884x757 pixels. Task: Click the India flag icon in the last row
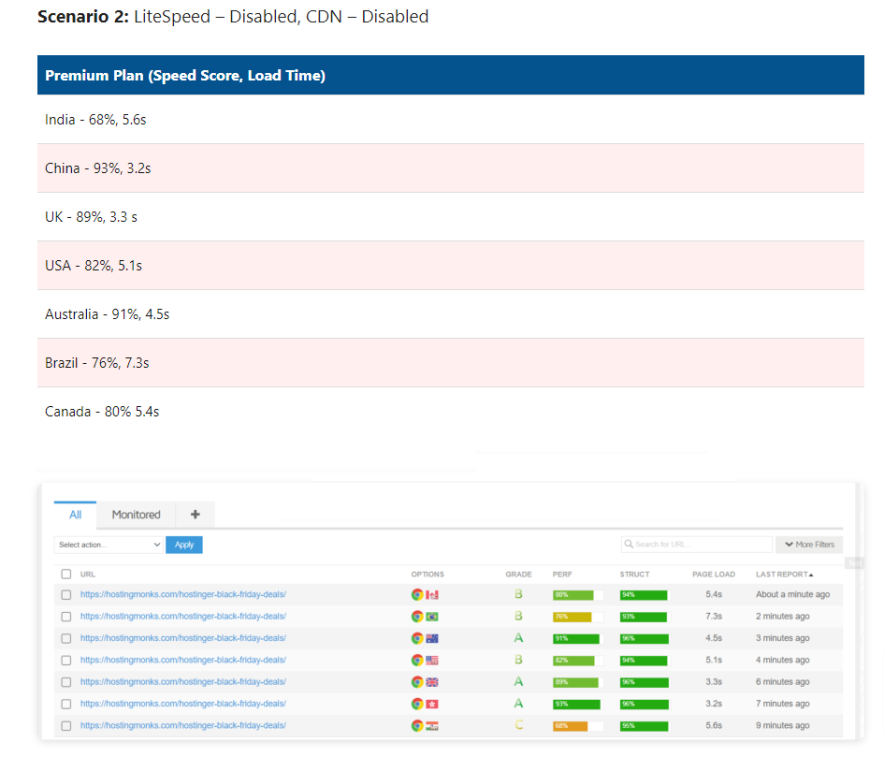tap(432, 724)
